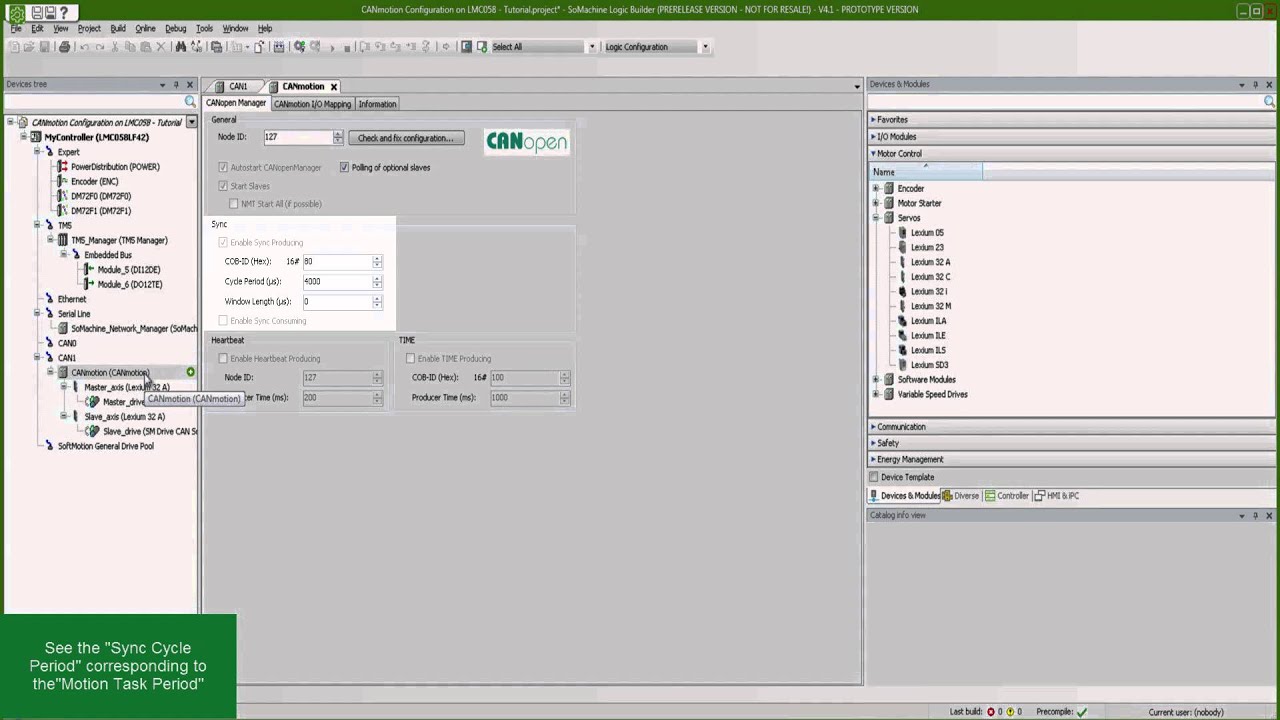Select Lexium 32 M in catalog
The height and width of the screenshot is (720, 1280).
coord(931,307)
